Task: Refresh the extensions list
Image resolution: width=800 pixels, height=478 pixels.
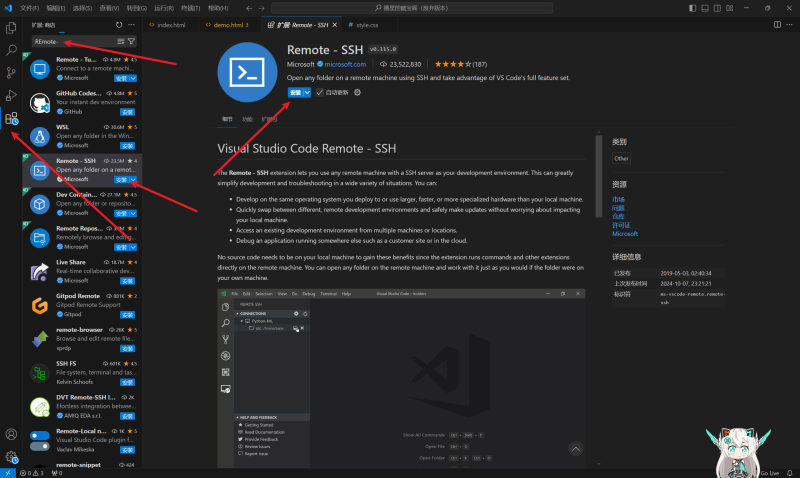Action: (x=119, y=24)
